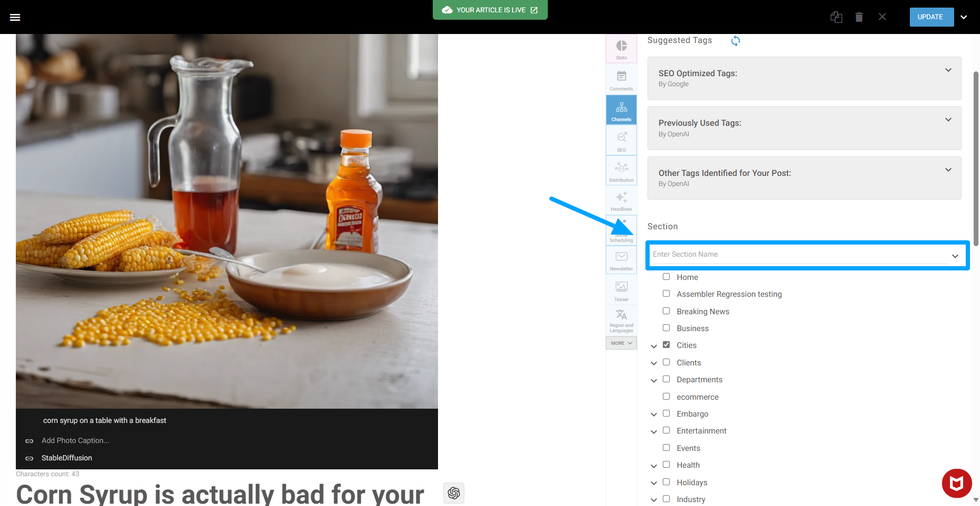Open the dropdown arrow next to Update
The image size is (980, 506).
[964, 17]
